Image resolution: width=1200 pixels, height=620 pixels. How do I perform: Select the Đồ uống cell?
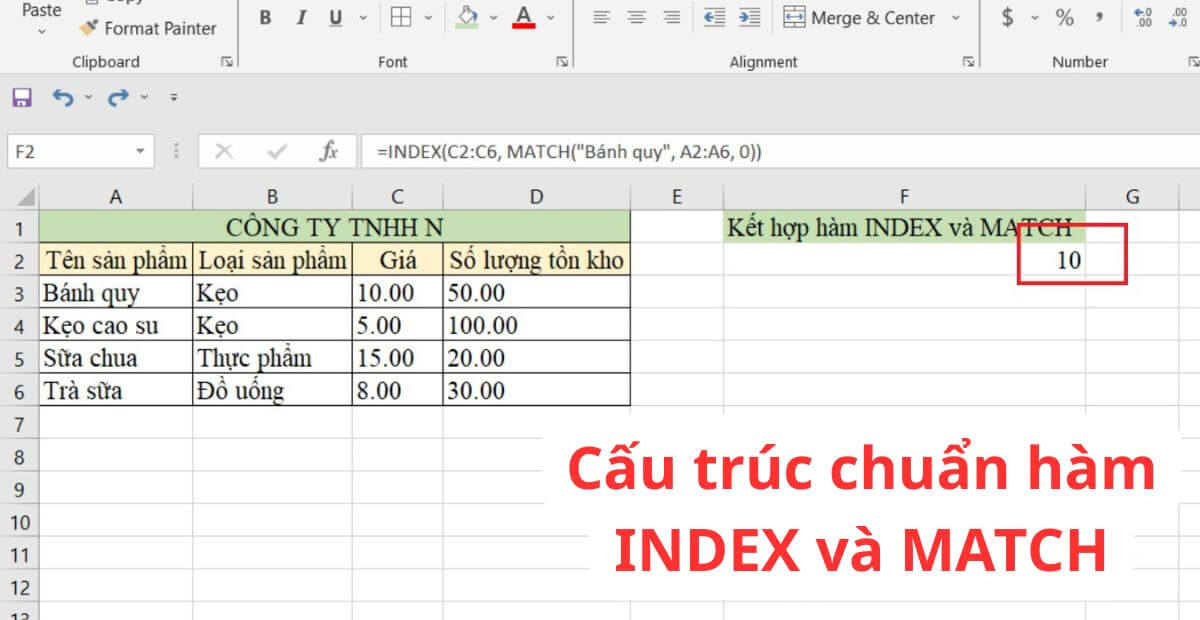coord(273,391)
